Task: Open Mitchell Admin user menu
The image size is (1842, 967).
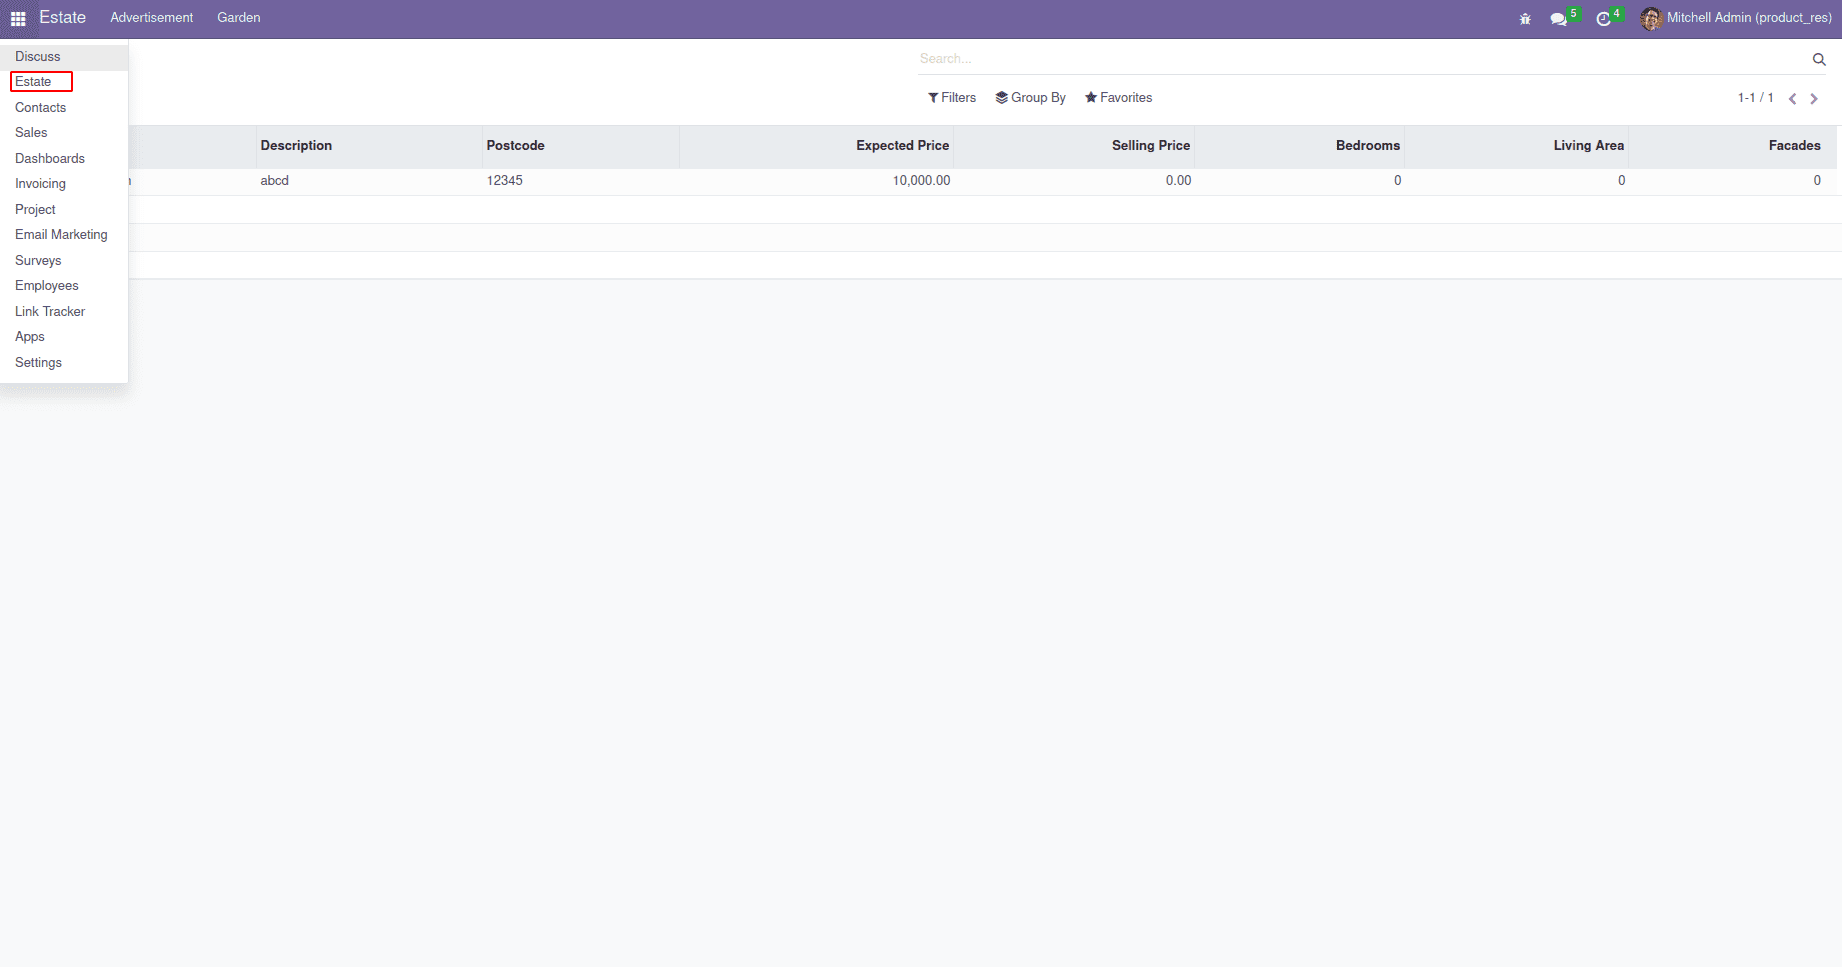Action: point(1737,18)
